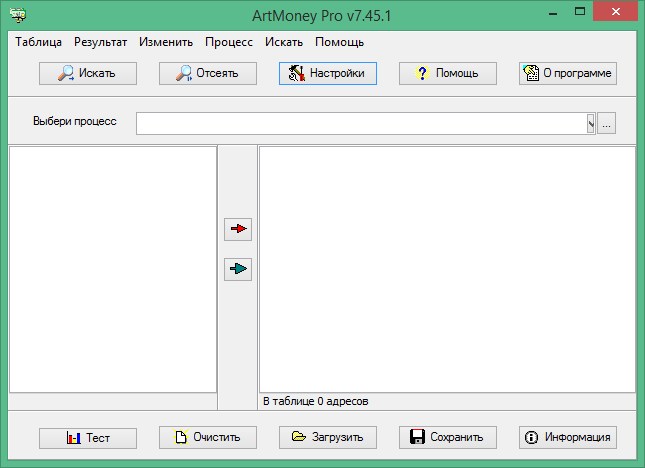Click the 'Выбери процесс' label
Image resolution: width=645 pixels, height=468 pixels.
[74, 121]
